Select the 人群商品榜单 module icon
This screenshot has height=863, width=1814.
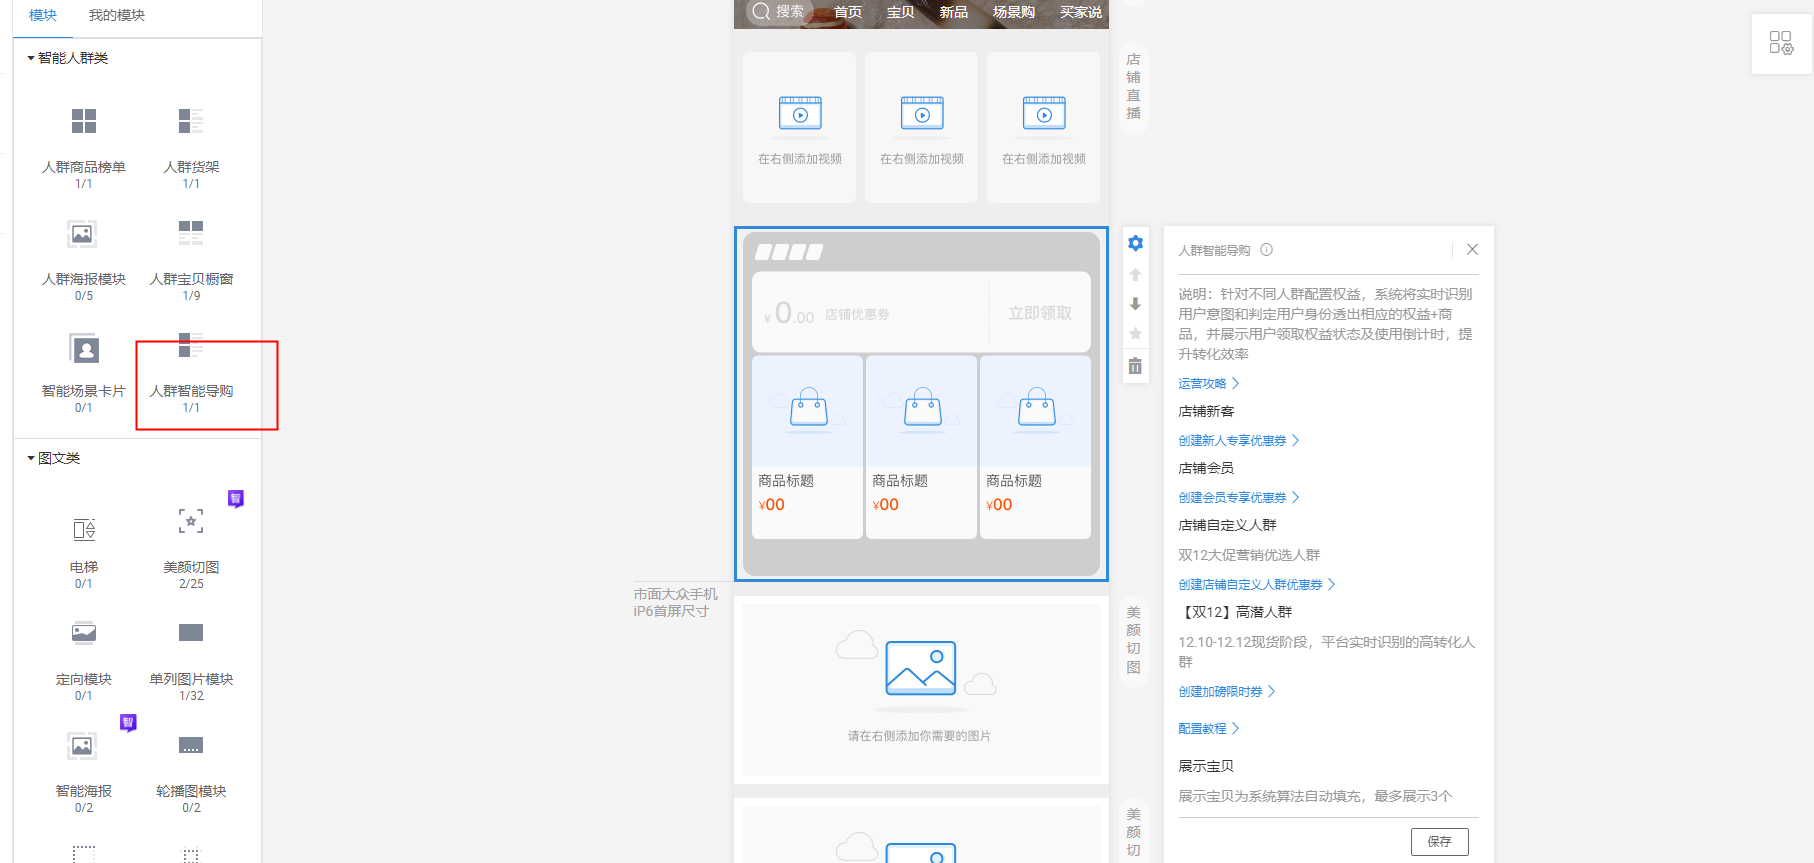pos(84,122)
